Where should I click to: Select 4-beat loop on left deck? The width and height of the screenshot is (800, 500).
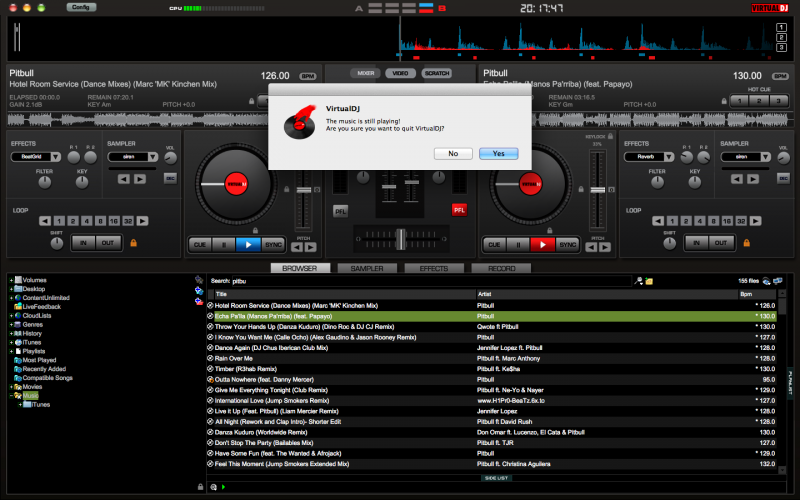(x=85, y=221)
